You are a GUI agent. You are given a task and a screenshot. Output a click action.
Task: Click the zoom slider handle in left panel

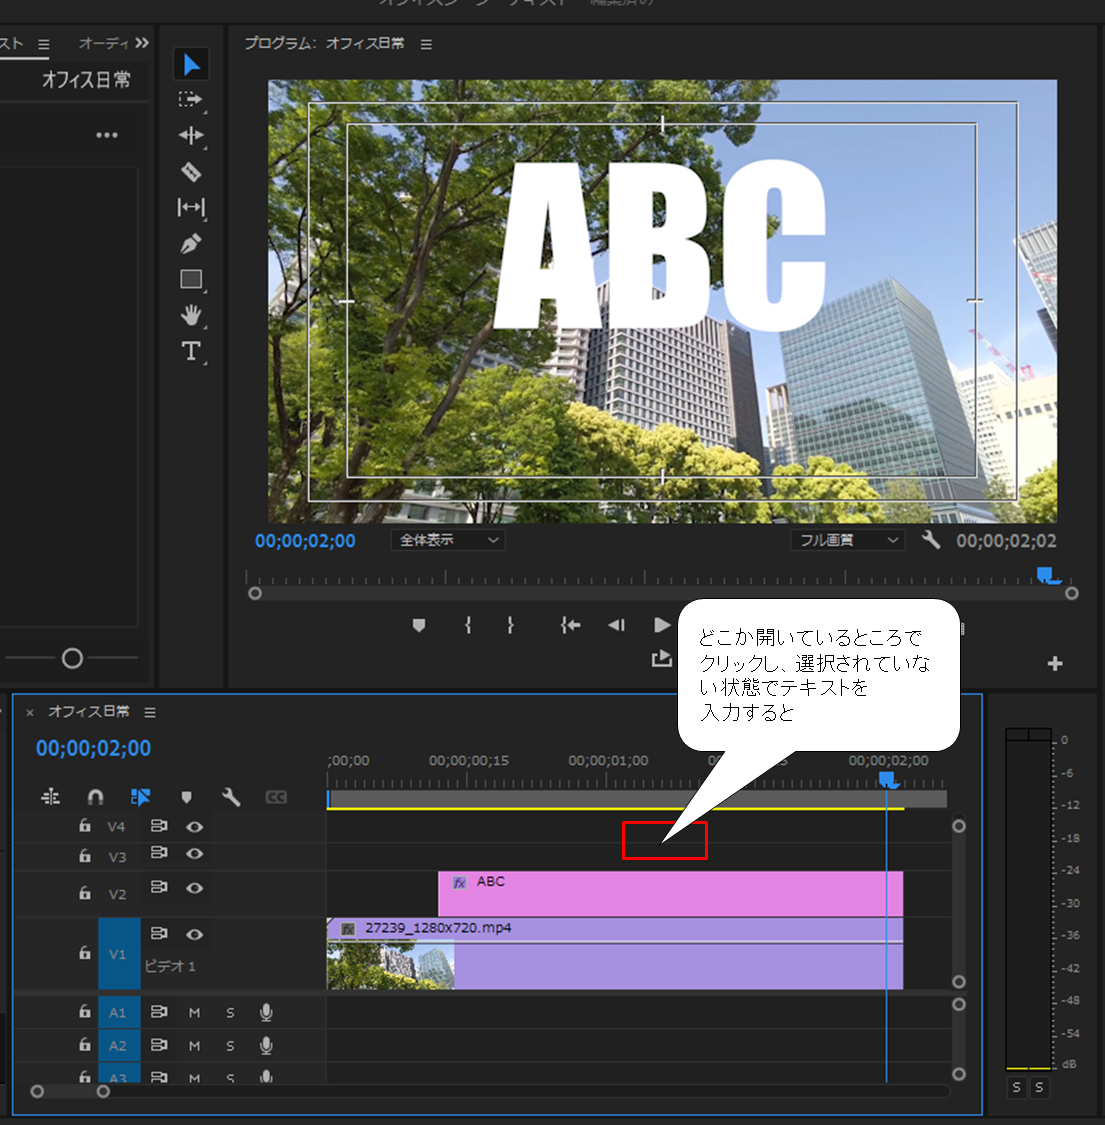coord(72,658)
